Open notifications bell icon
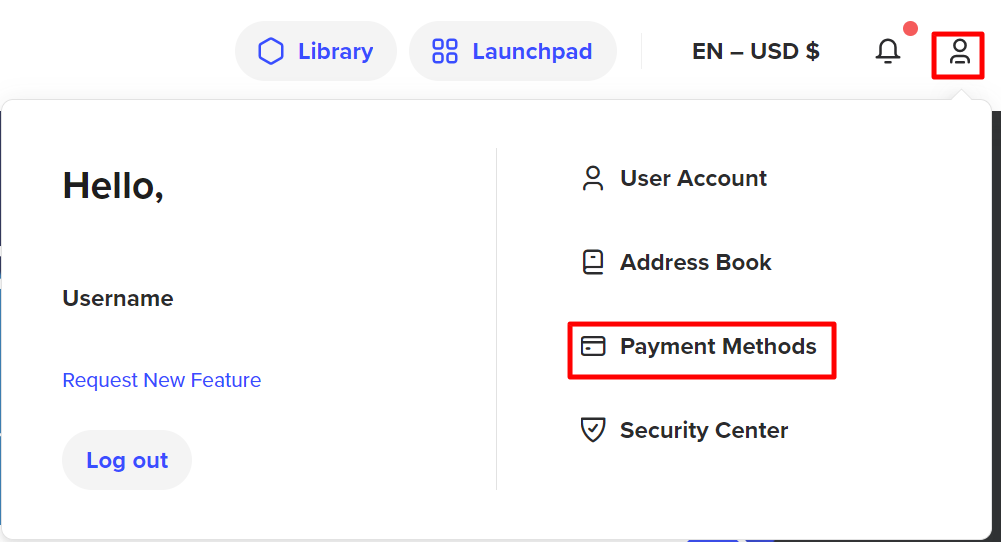 [x=887, y=51]
